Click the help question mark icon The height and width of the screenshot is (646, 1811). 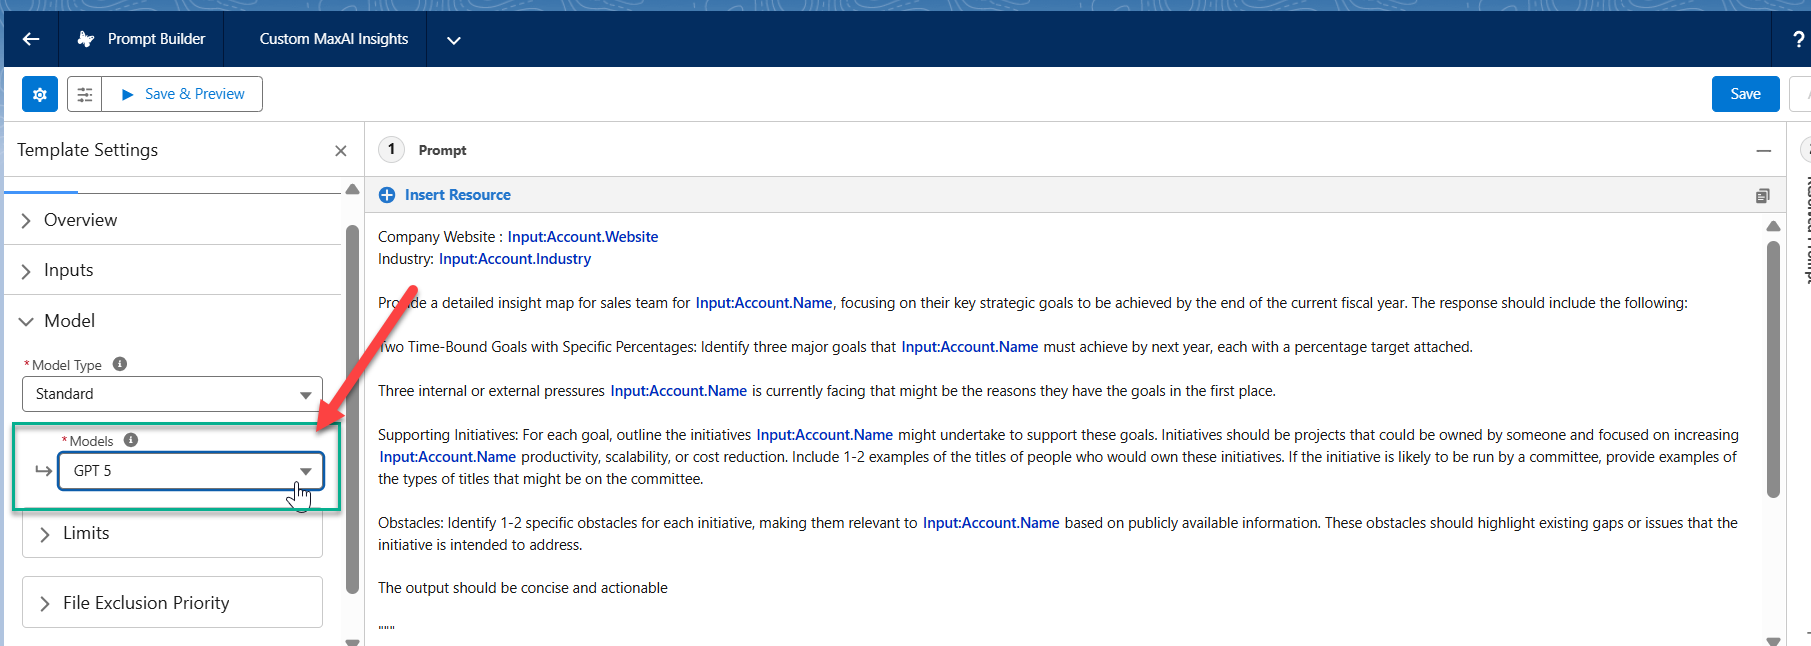click(x=1798, y=39)
